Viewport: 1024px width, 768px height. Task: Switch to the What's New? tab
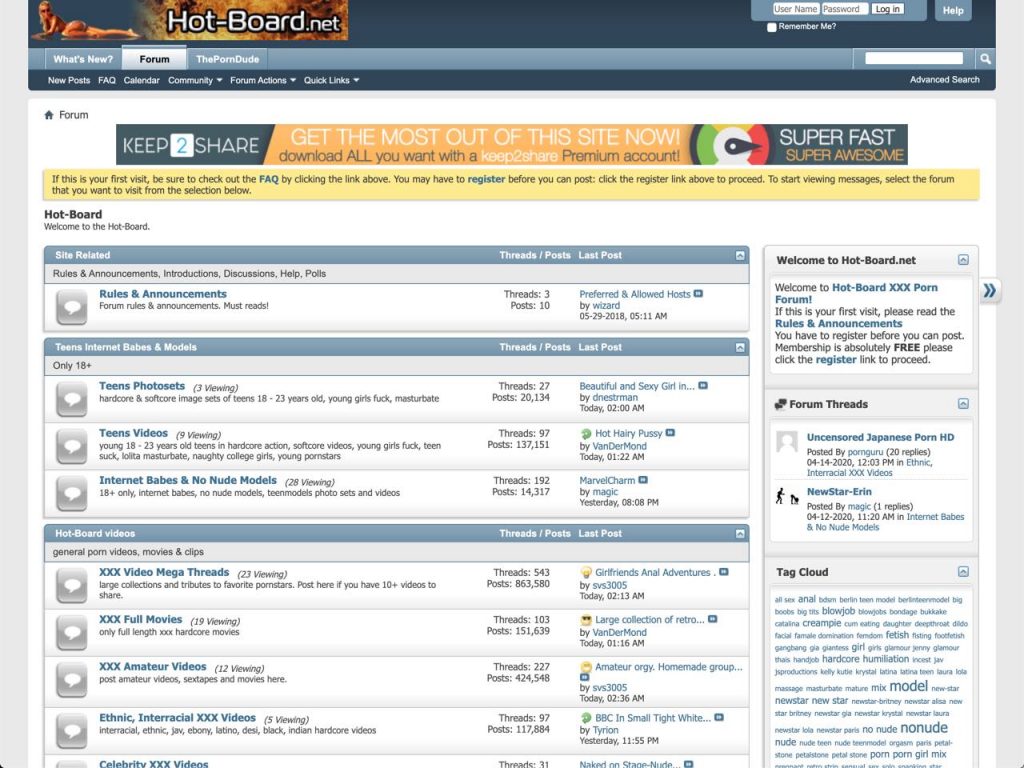(x=83, y=59)
